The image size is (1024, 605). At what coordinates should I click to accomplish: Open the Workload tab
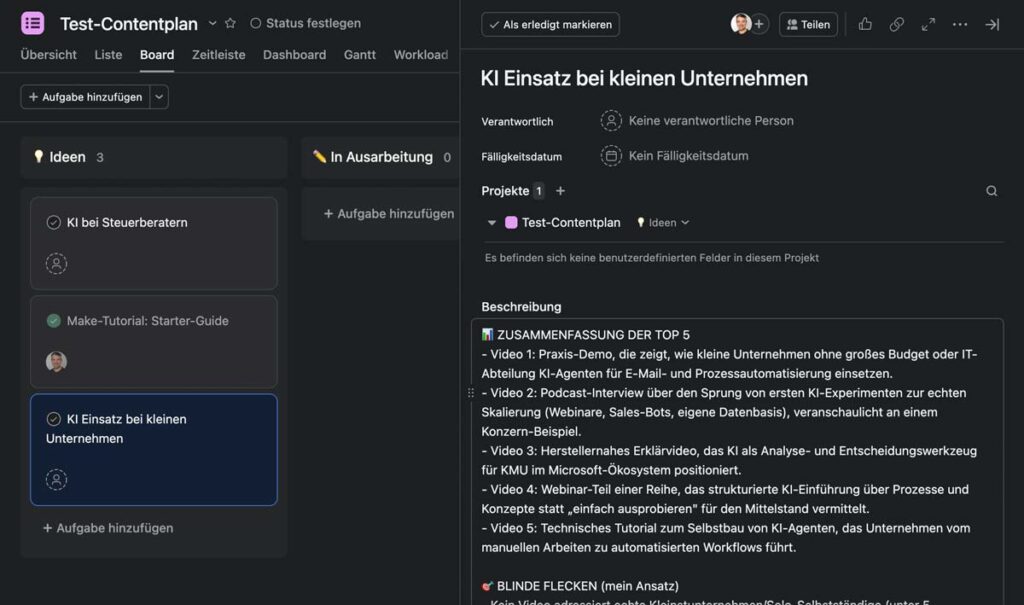click(421, 55)
